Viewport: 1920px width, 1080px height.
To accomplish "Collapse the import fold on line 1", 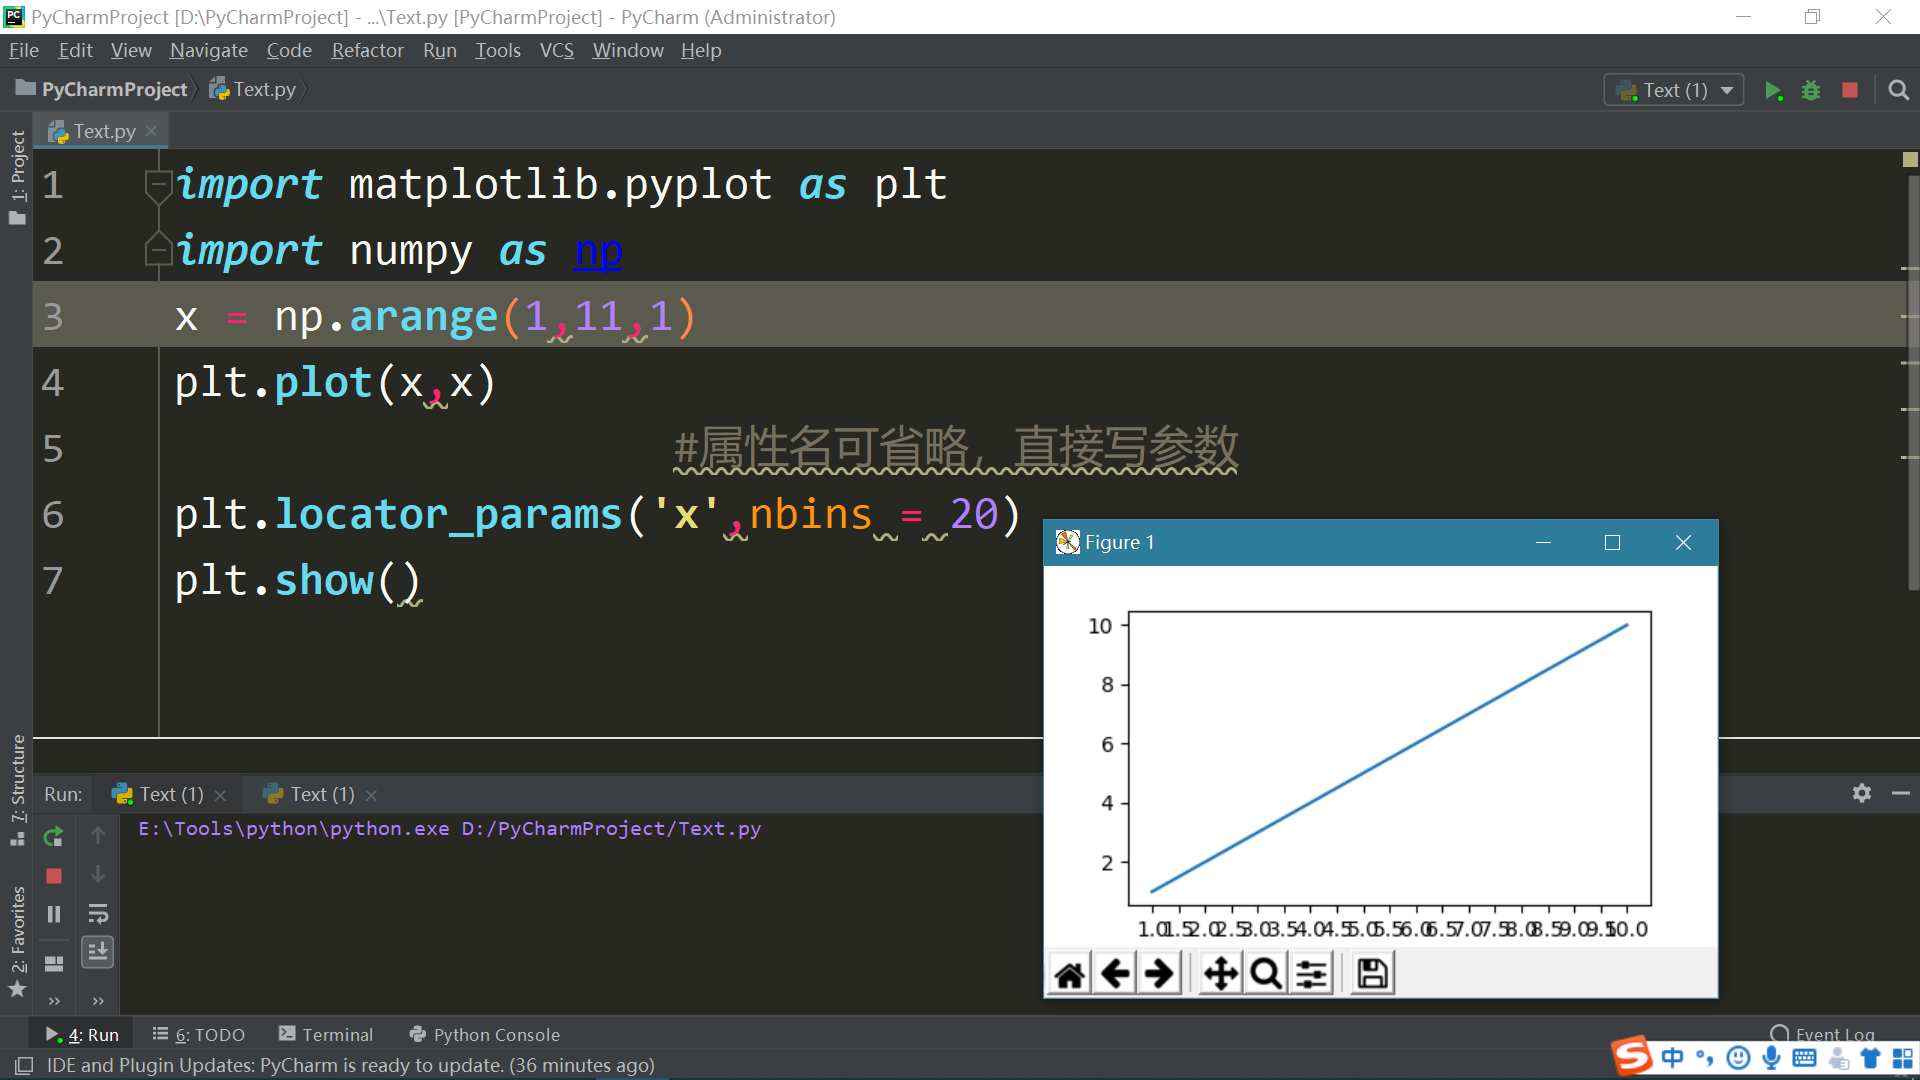I will (x=158, y=184).
